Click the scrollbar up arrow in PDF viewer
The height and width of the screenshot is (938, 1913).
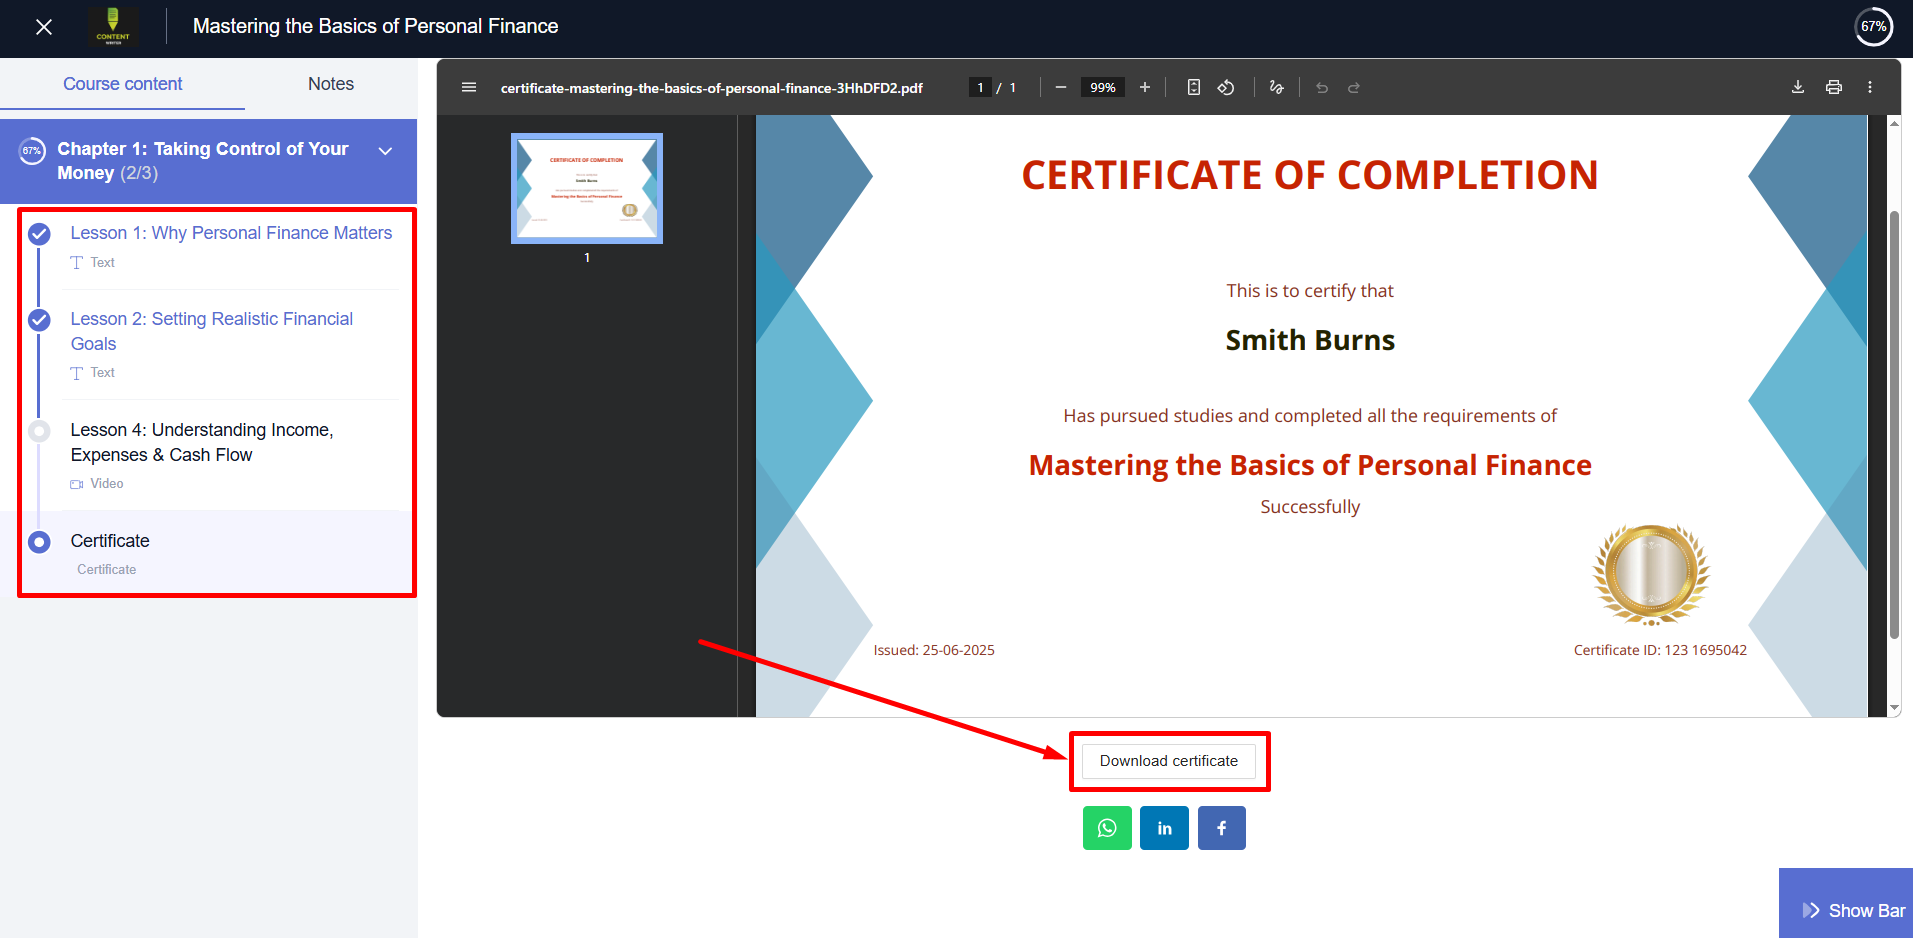pyautogui.click(x=1894, y=123)
